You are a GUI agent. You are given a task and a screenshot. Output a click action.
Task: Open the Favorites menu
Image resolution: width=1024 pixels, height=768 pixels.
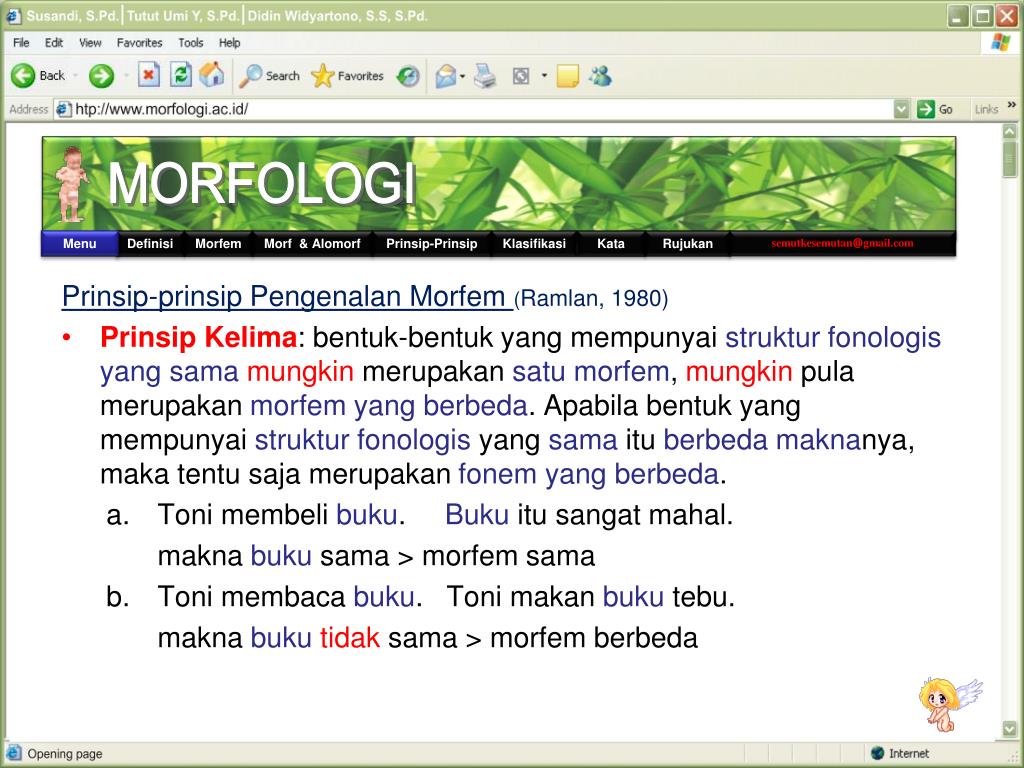tap(138, 43)
